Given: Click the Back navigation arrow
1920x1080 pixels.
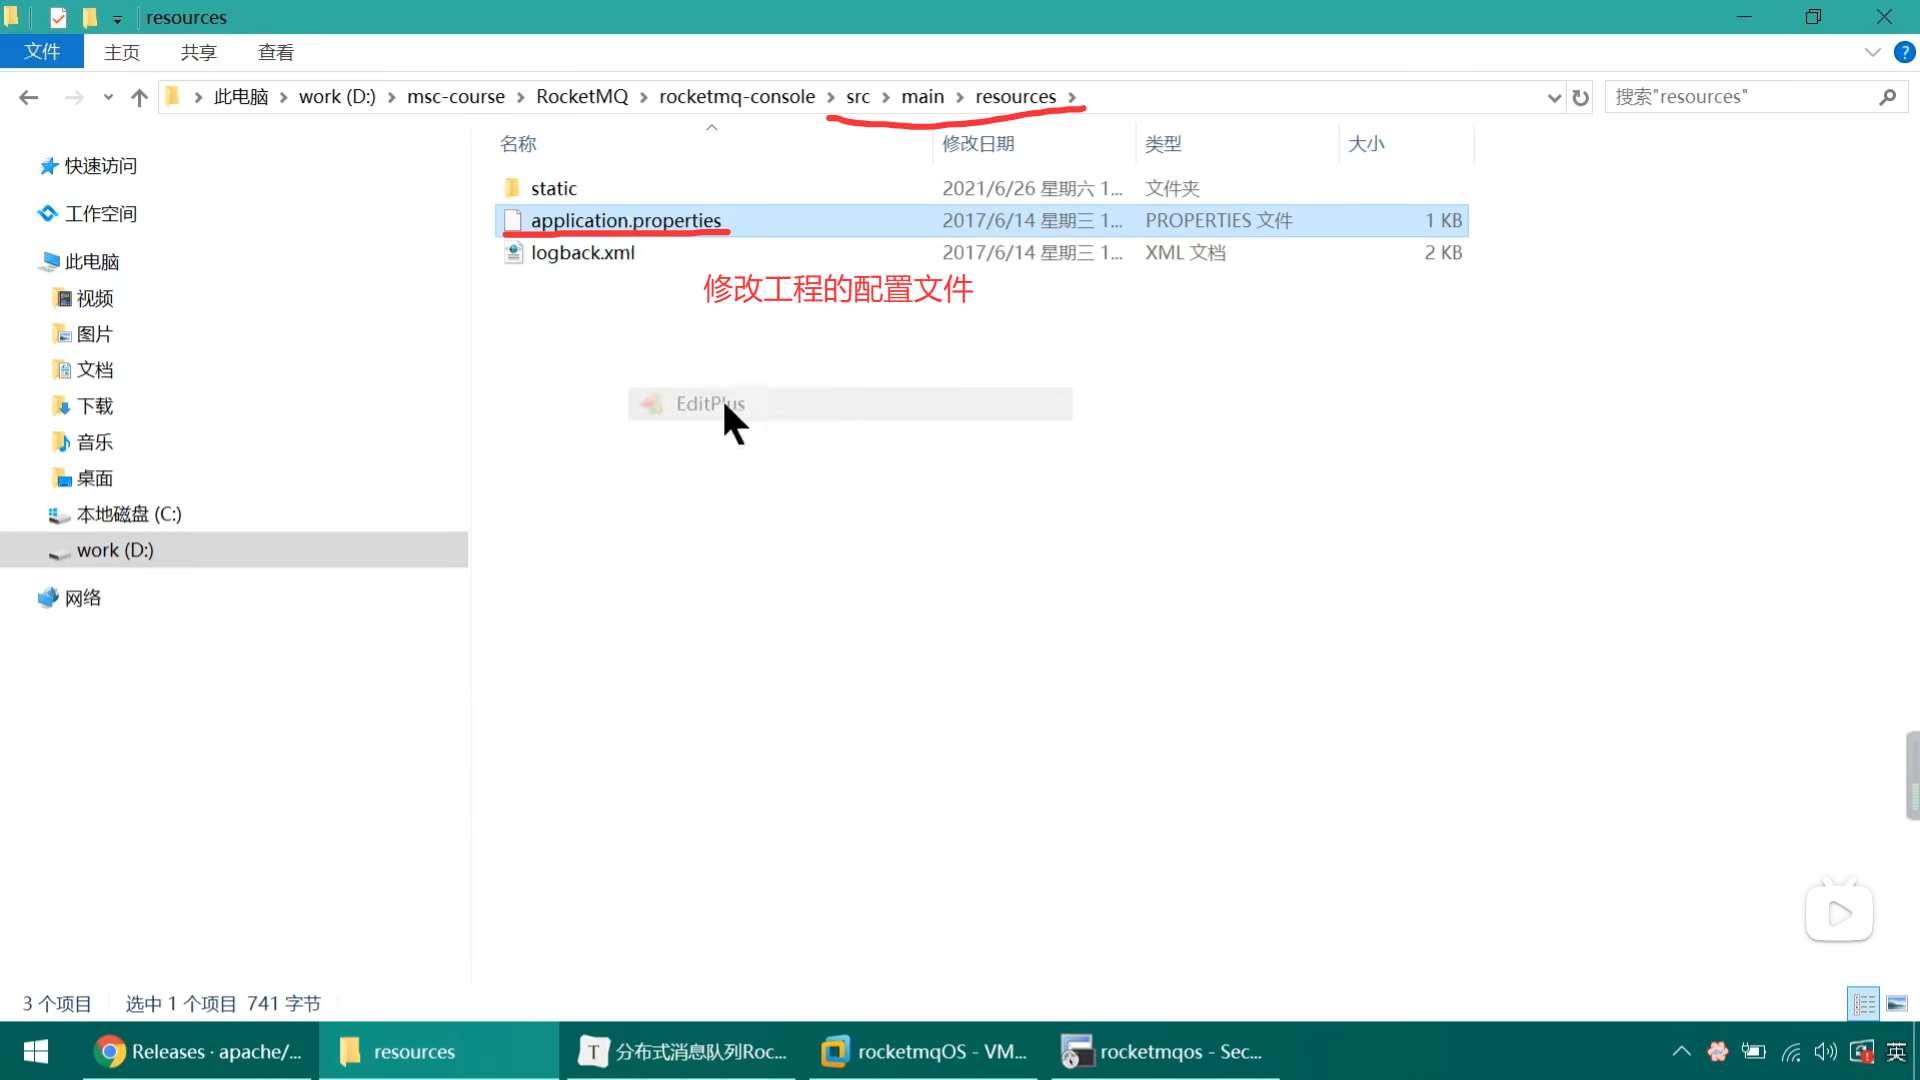Looking at the screenshot, I should pyautogui.click(x=28, y=97).
